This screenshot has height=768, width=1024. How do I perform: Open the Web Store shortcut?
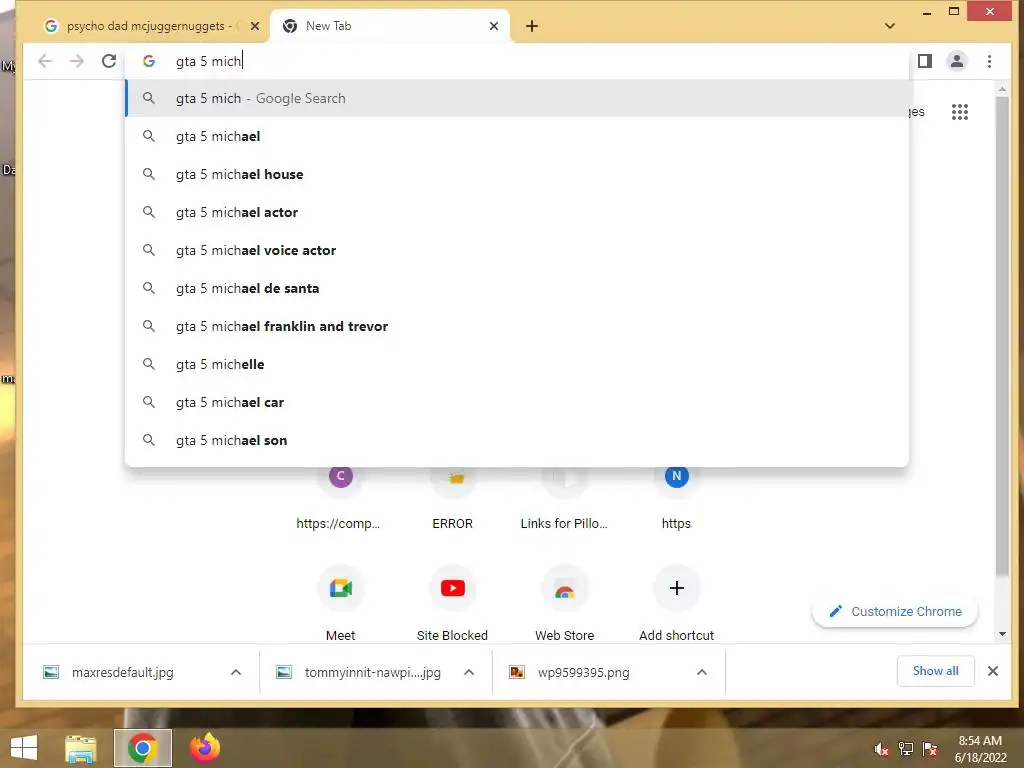[x=564, y=601]
